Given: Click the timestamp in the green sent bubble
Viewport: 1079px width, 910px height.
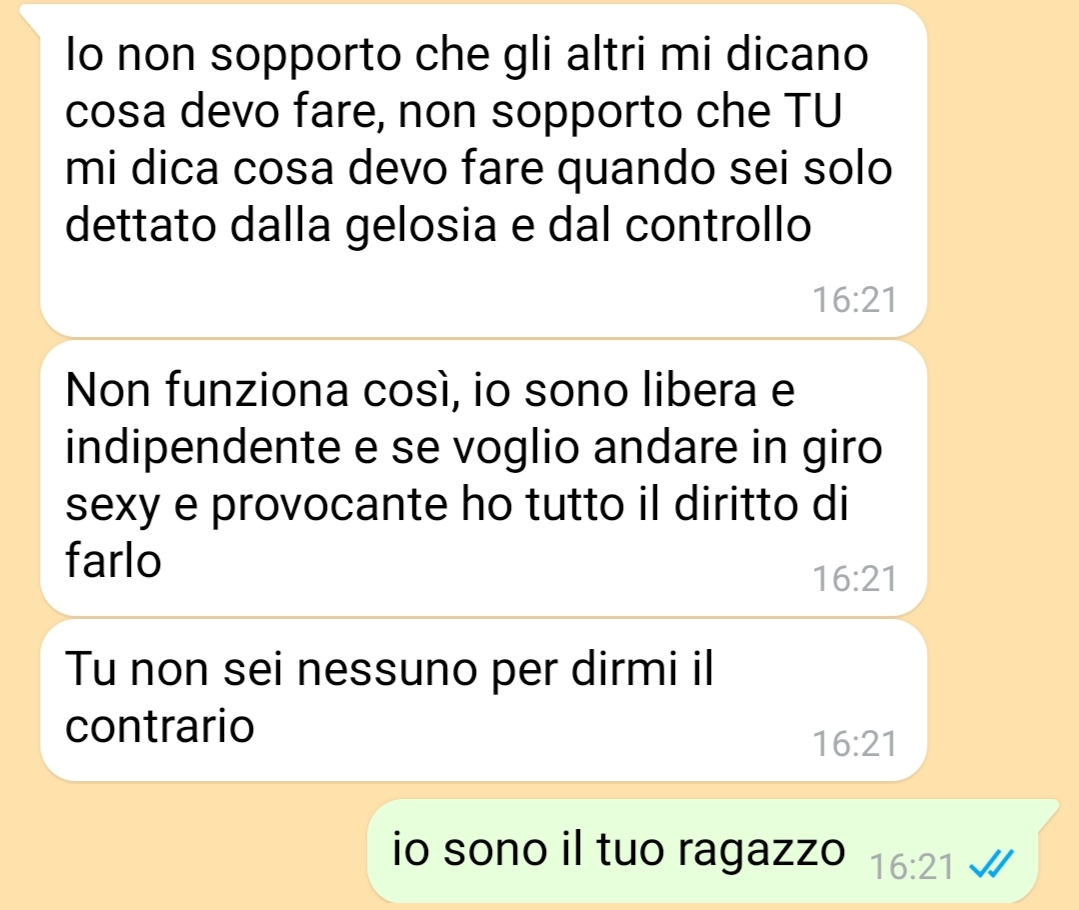Looking at the screenshot, I should click(912, 867).
